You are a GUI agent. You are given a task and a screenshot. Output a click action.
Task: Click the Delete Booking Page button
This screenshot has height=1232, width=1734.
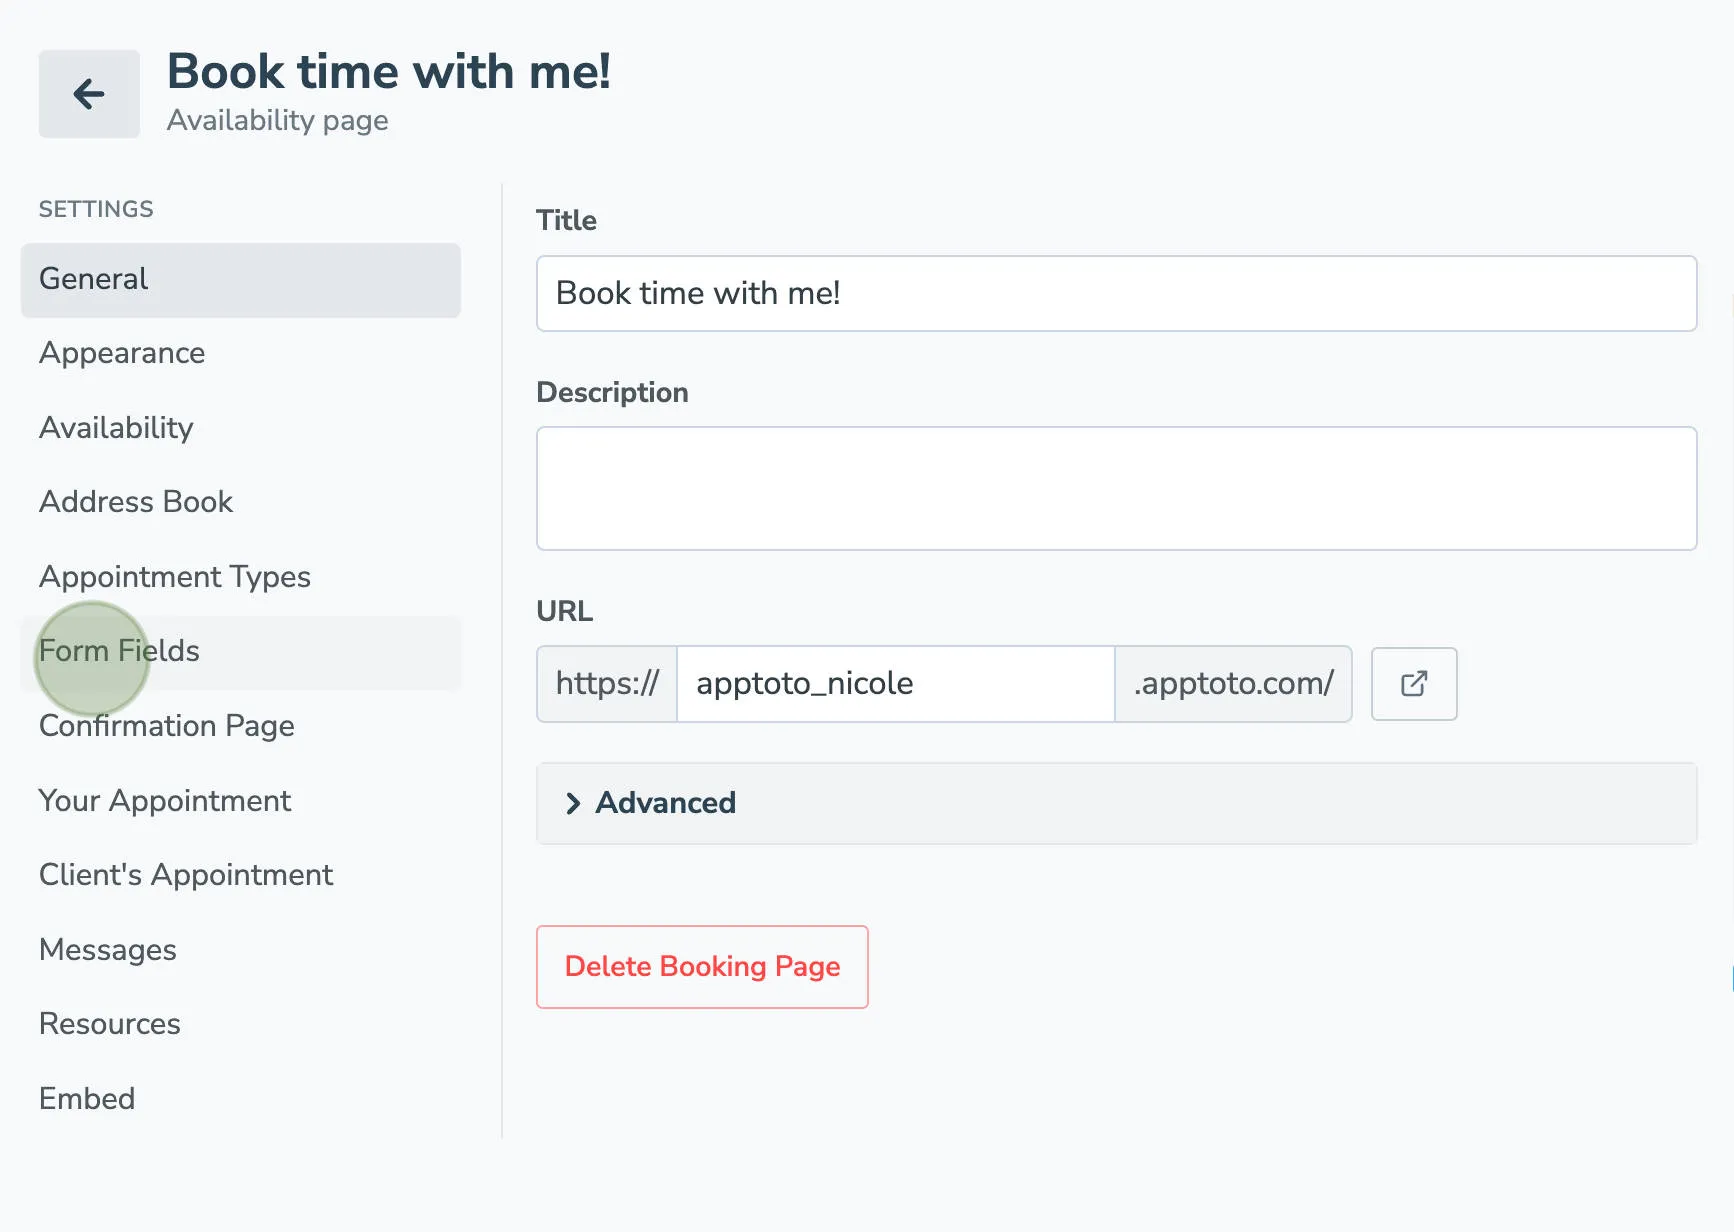(701, 967)
